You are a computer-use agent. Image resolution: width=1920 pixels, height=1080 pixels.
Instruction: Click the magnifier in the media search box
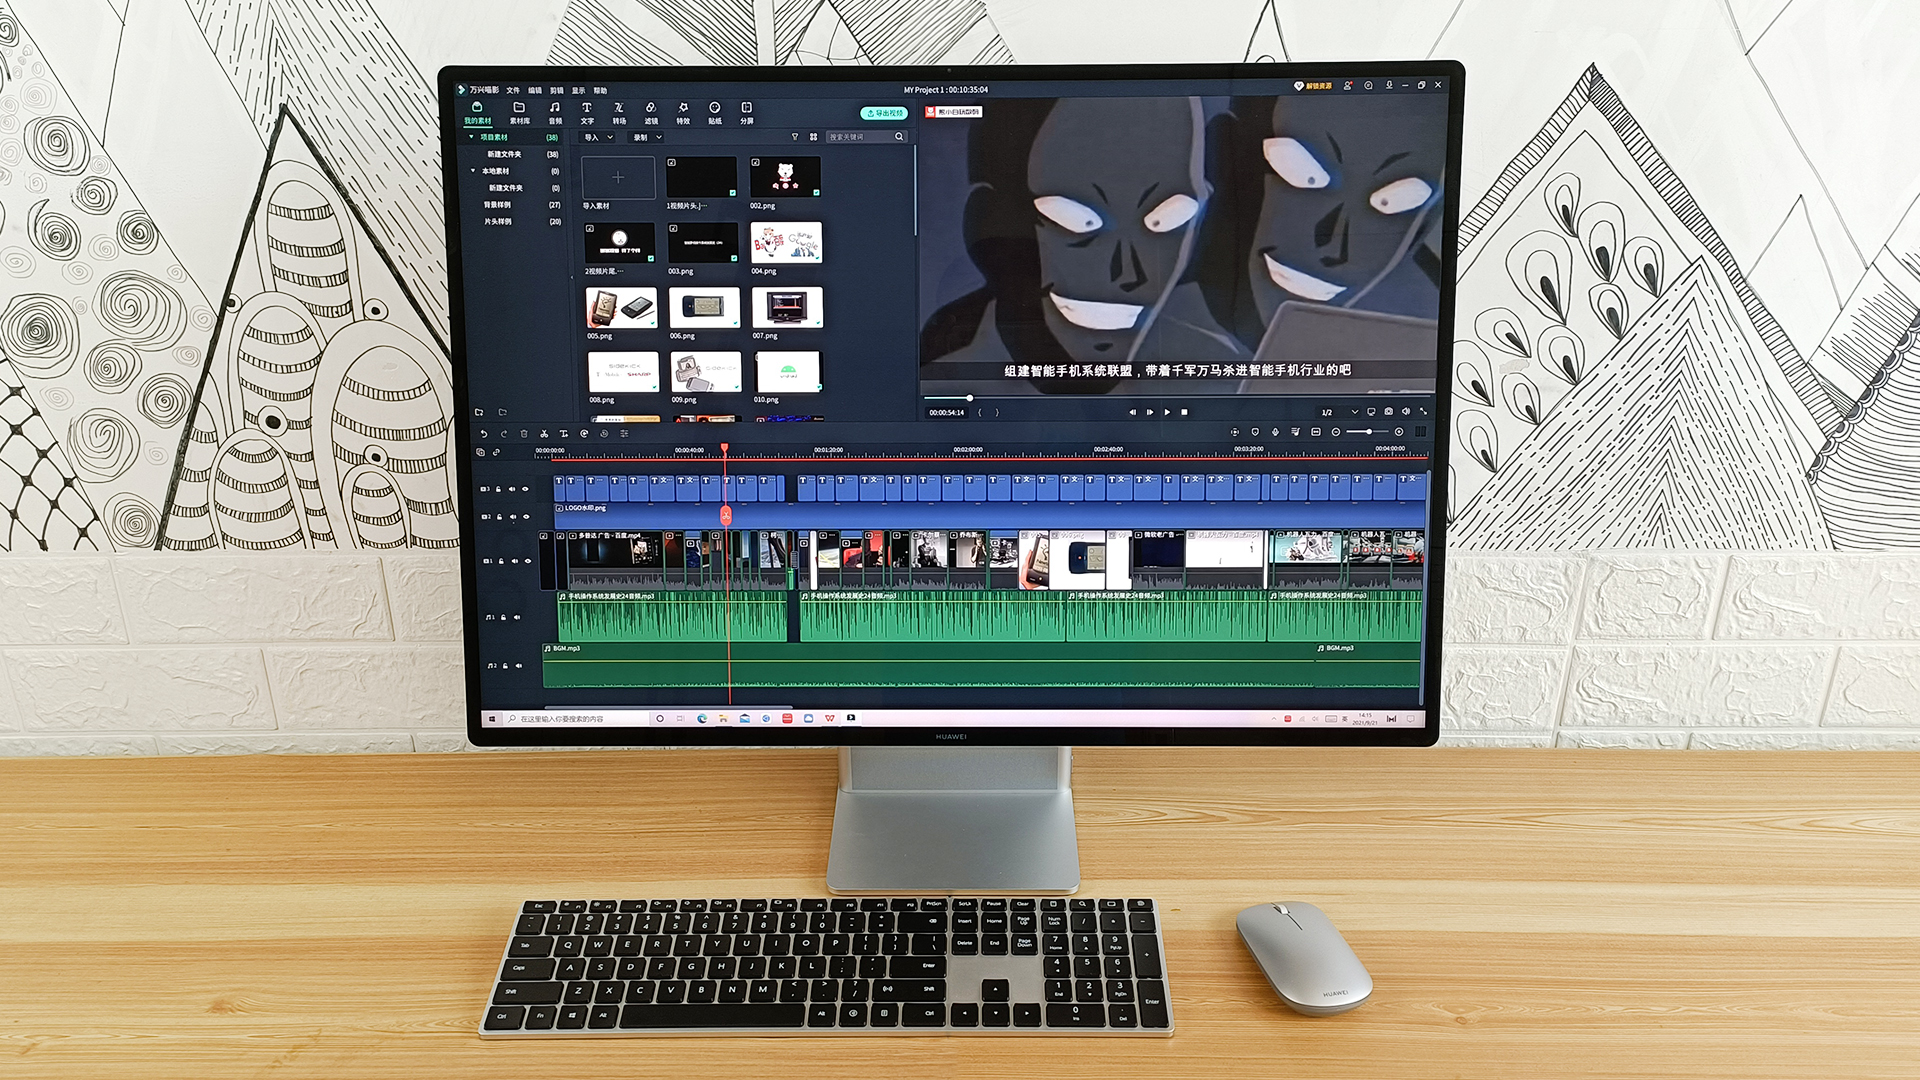click(x=899, y=137)
